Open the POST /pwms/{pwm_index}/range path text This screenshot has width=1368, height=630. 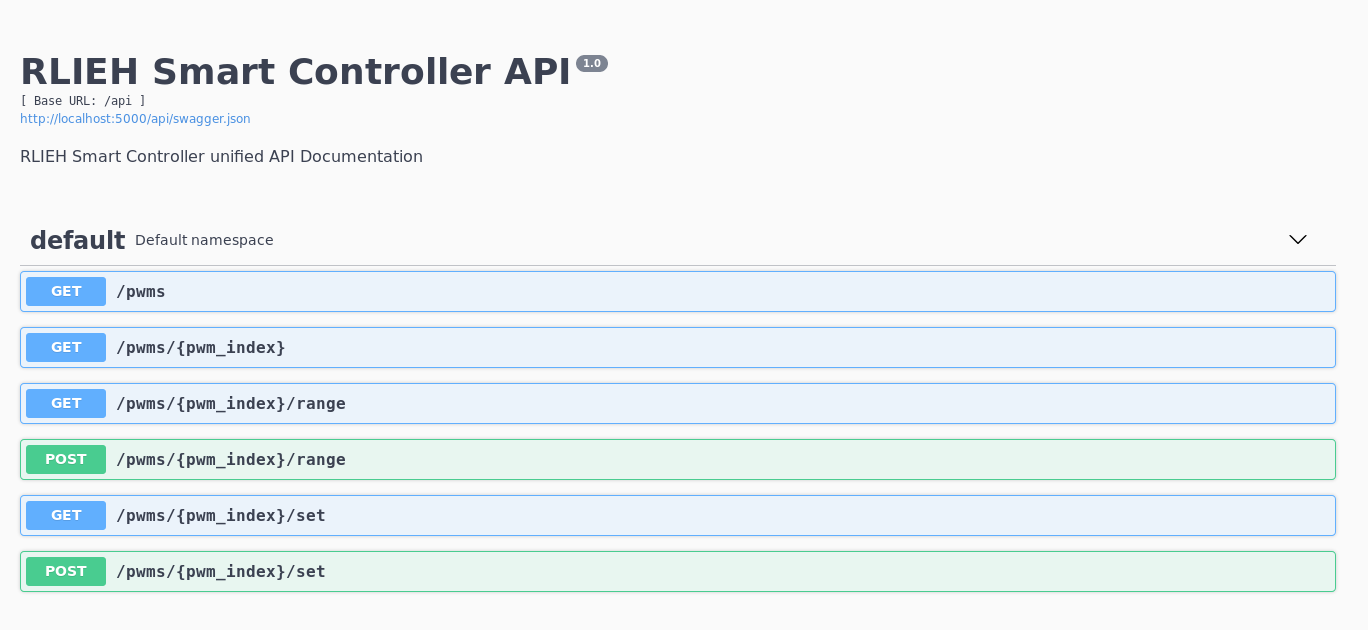(231, 460)
